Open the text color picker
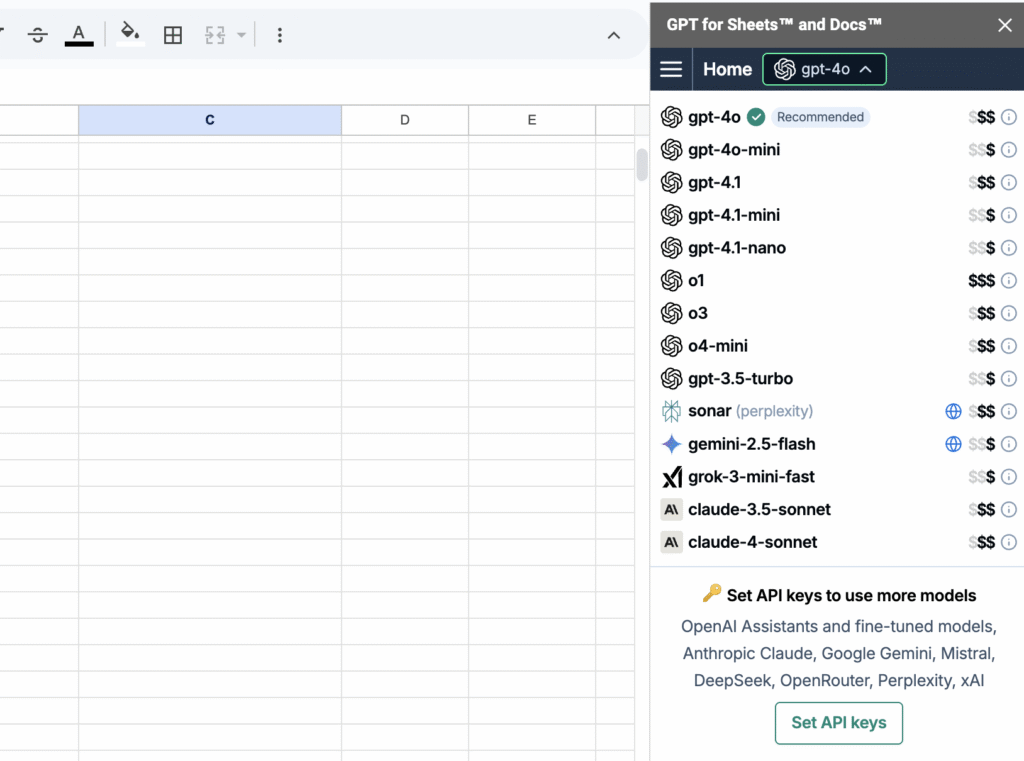 79,35
